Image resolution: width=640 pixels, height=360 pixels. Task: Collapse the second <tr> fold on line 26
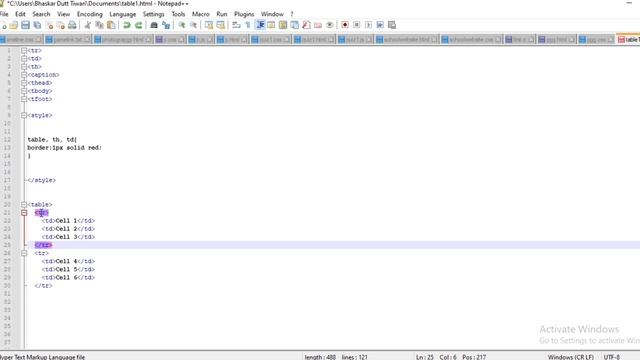tap(24, 253)
